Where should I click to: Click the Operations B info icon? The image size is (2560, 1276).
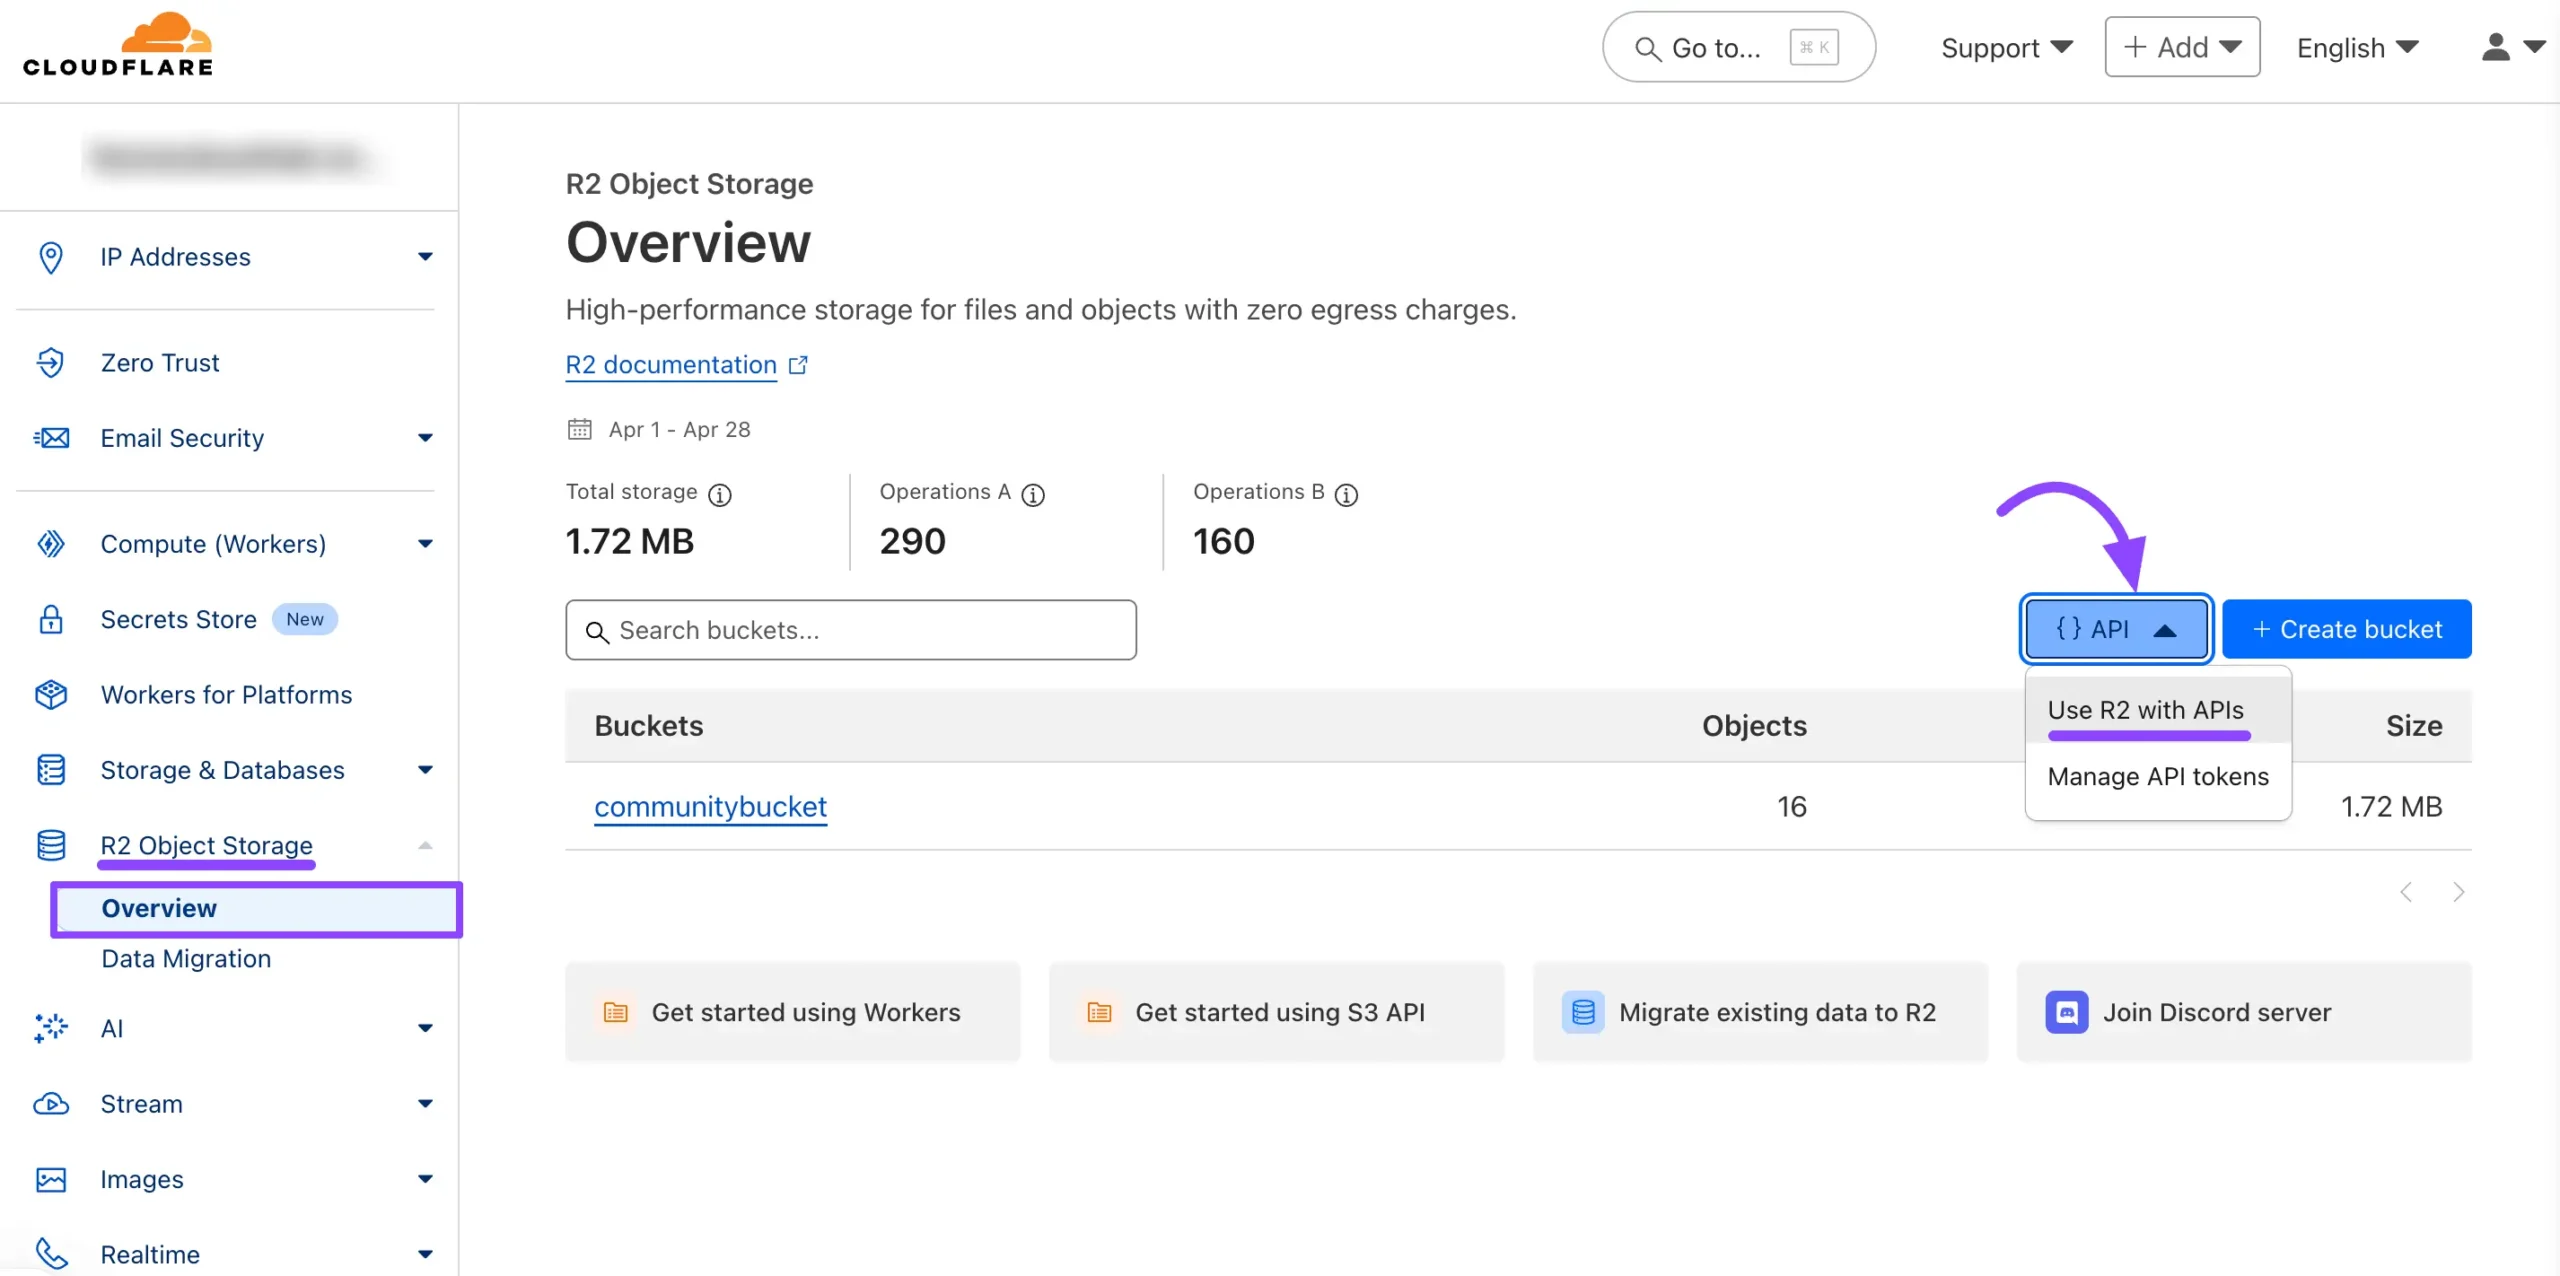pos(1347,494)
